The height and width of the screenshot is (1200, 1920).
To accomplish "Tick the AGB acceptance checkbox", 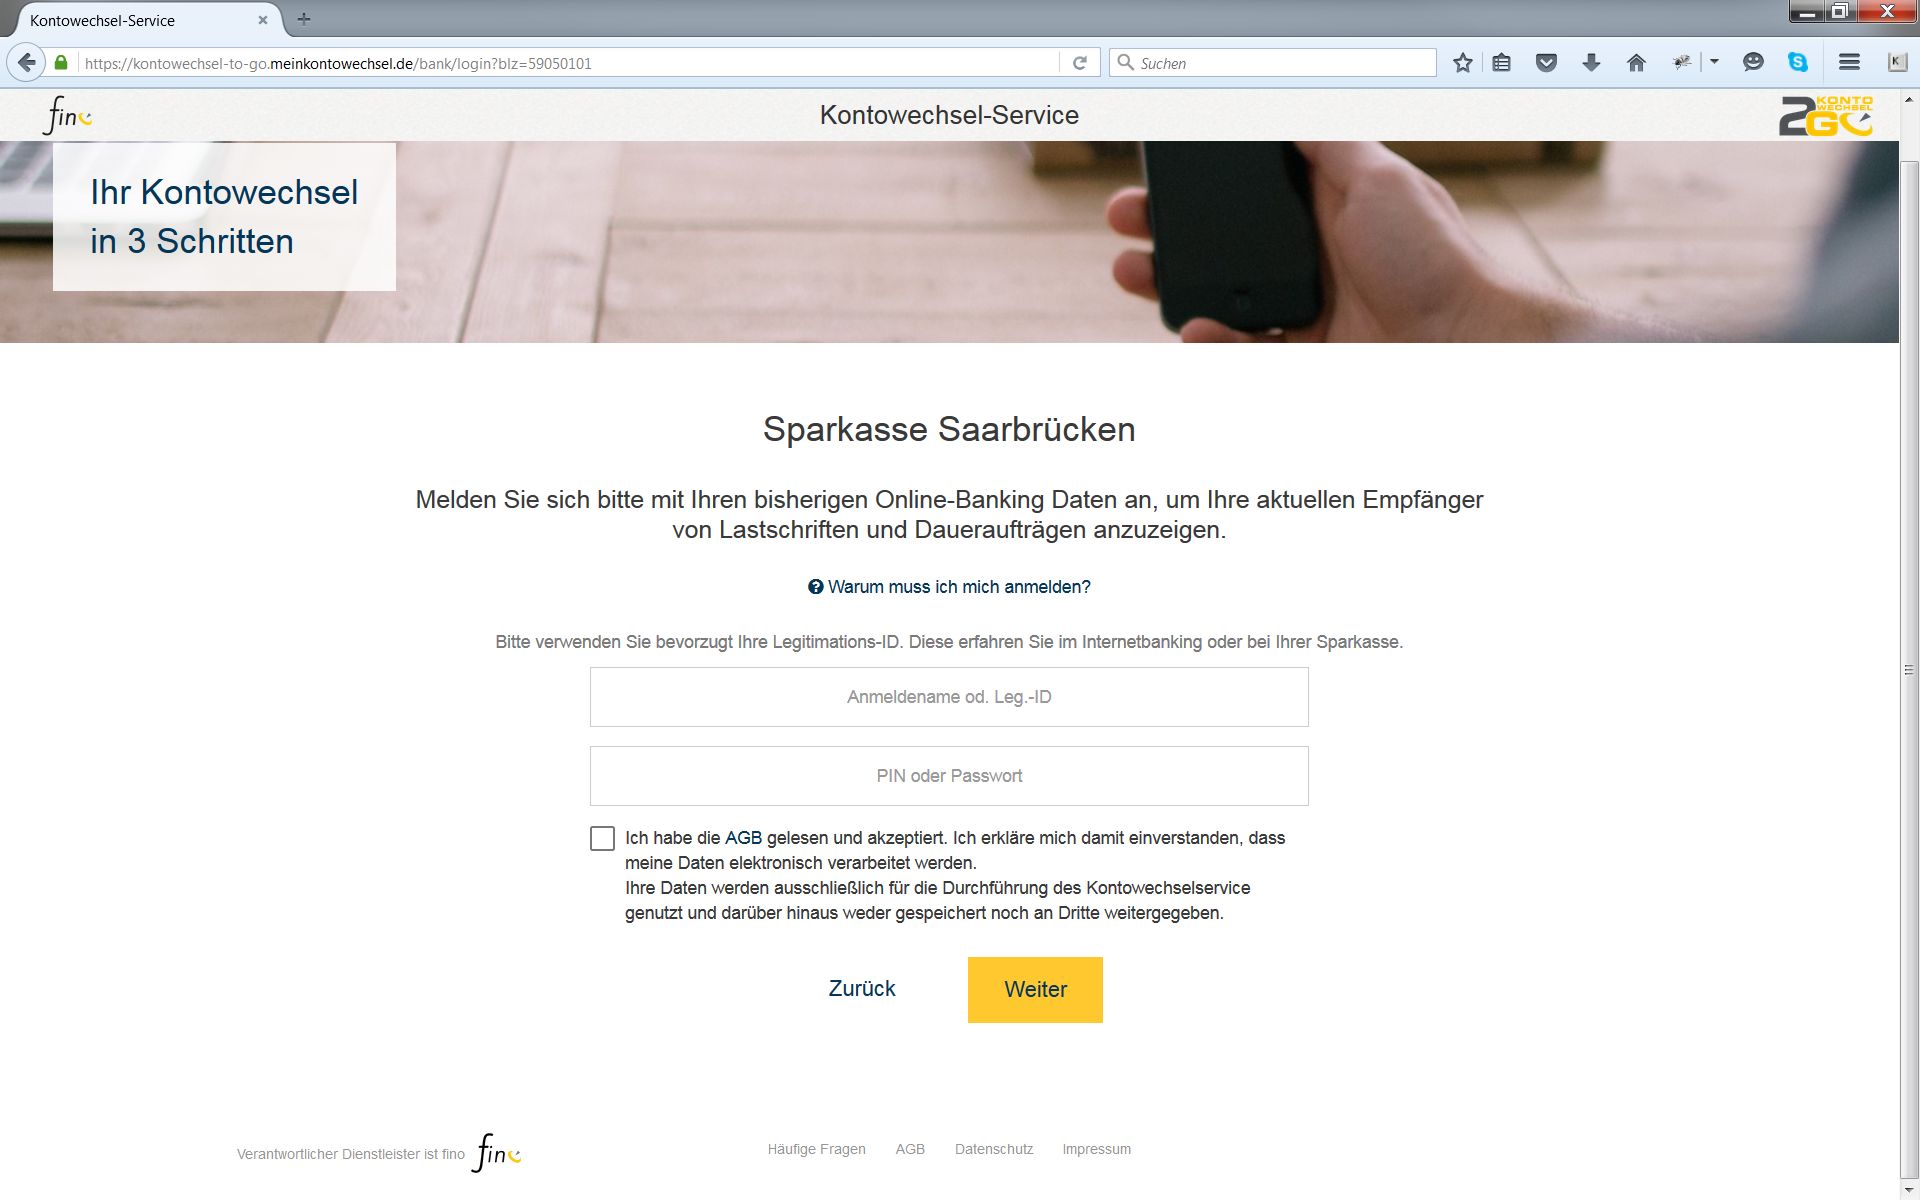I will (602, 838).
